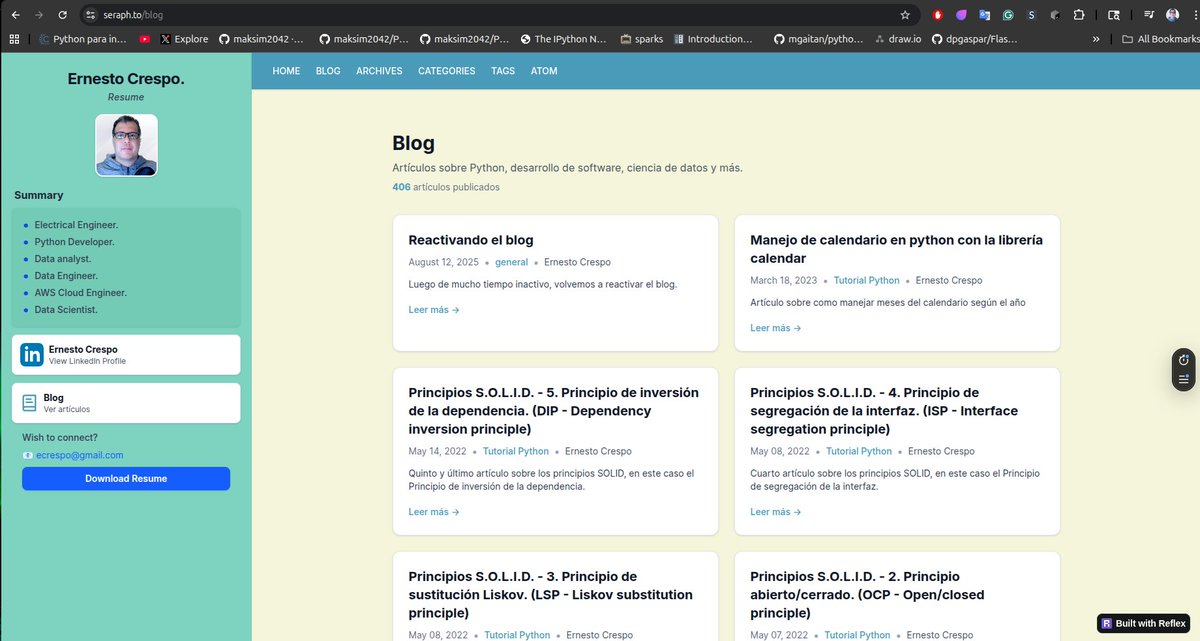Open CATEGORIES in the navigation bar

(447, 71)
